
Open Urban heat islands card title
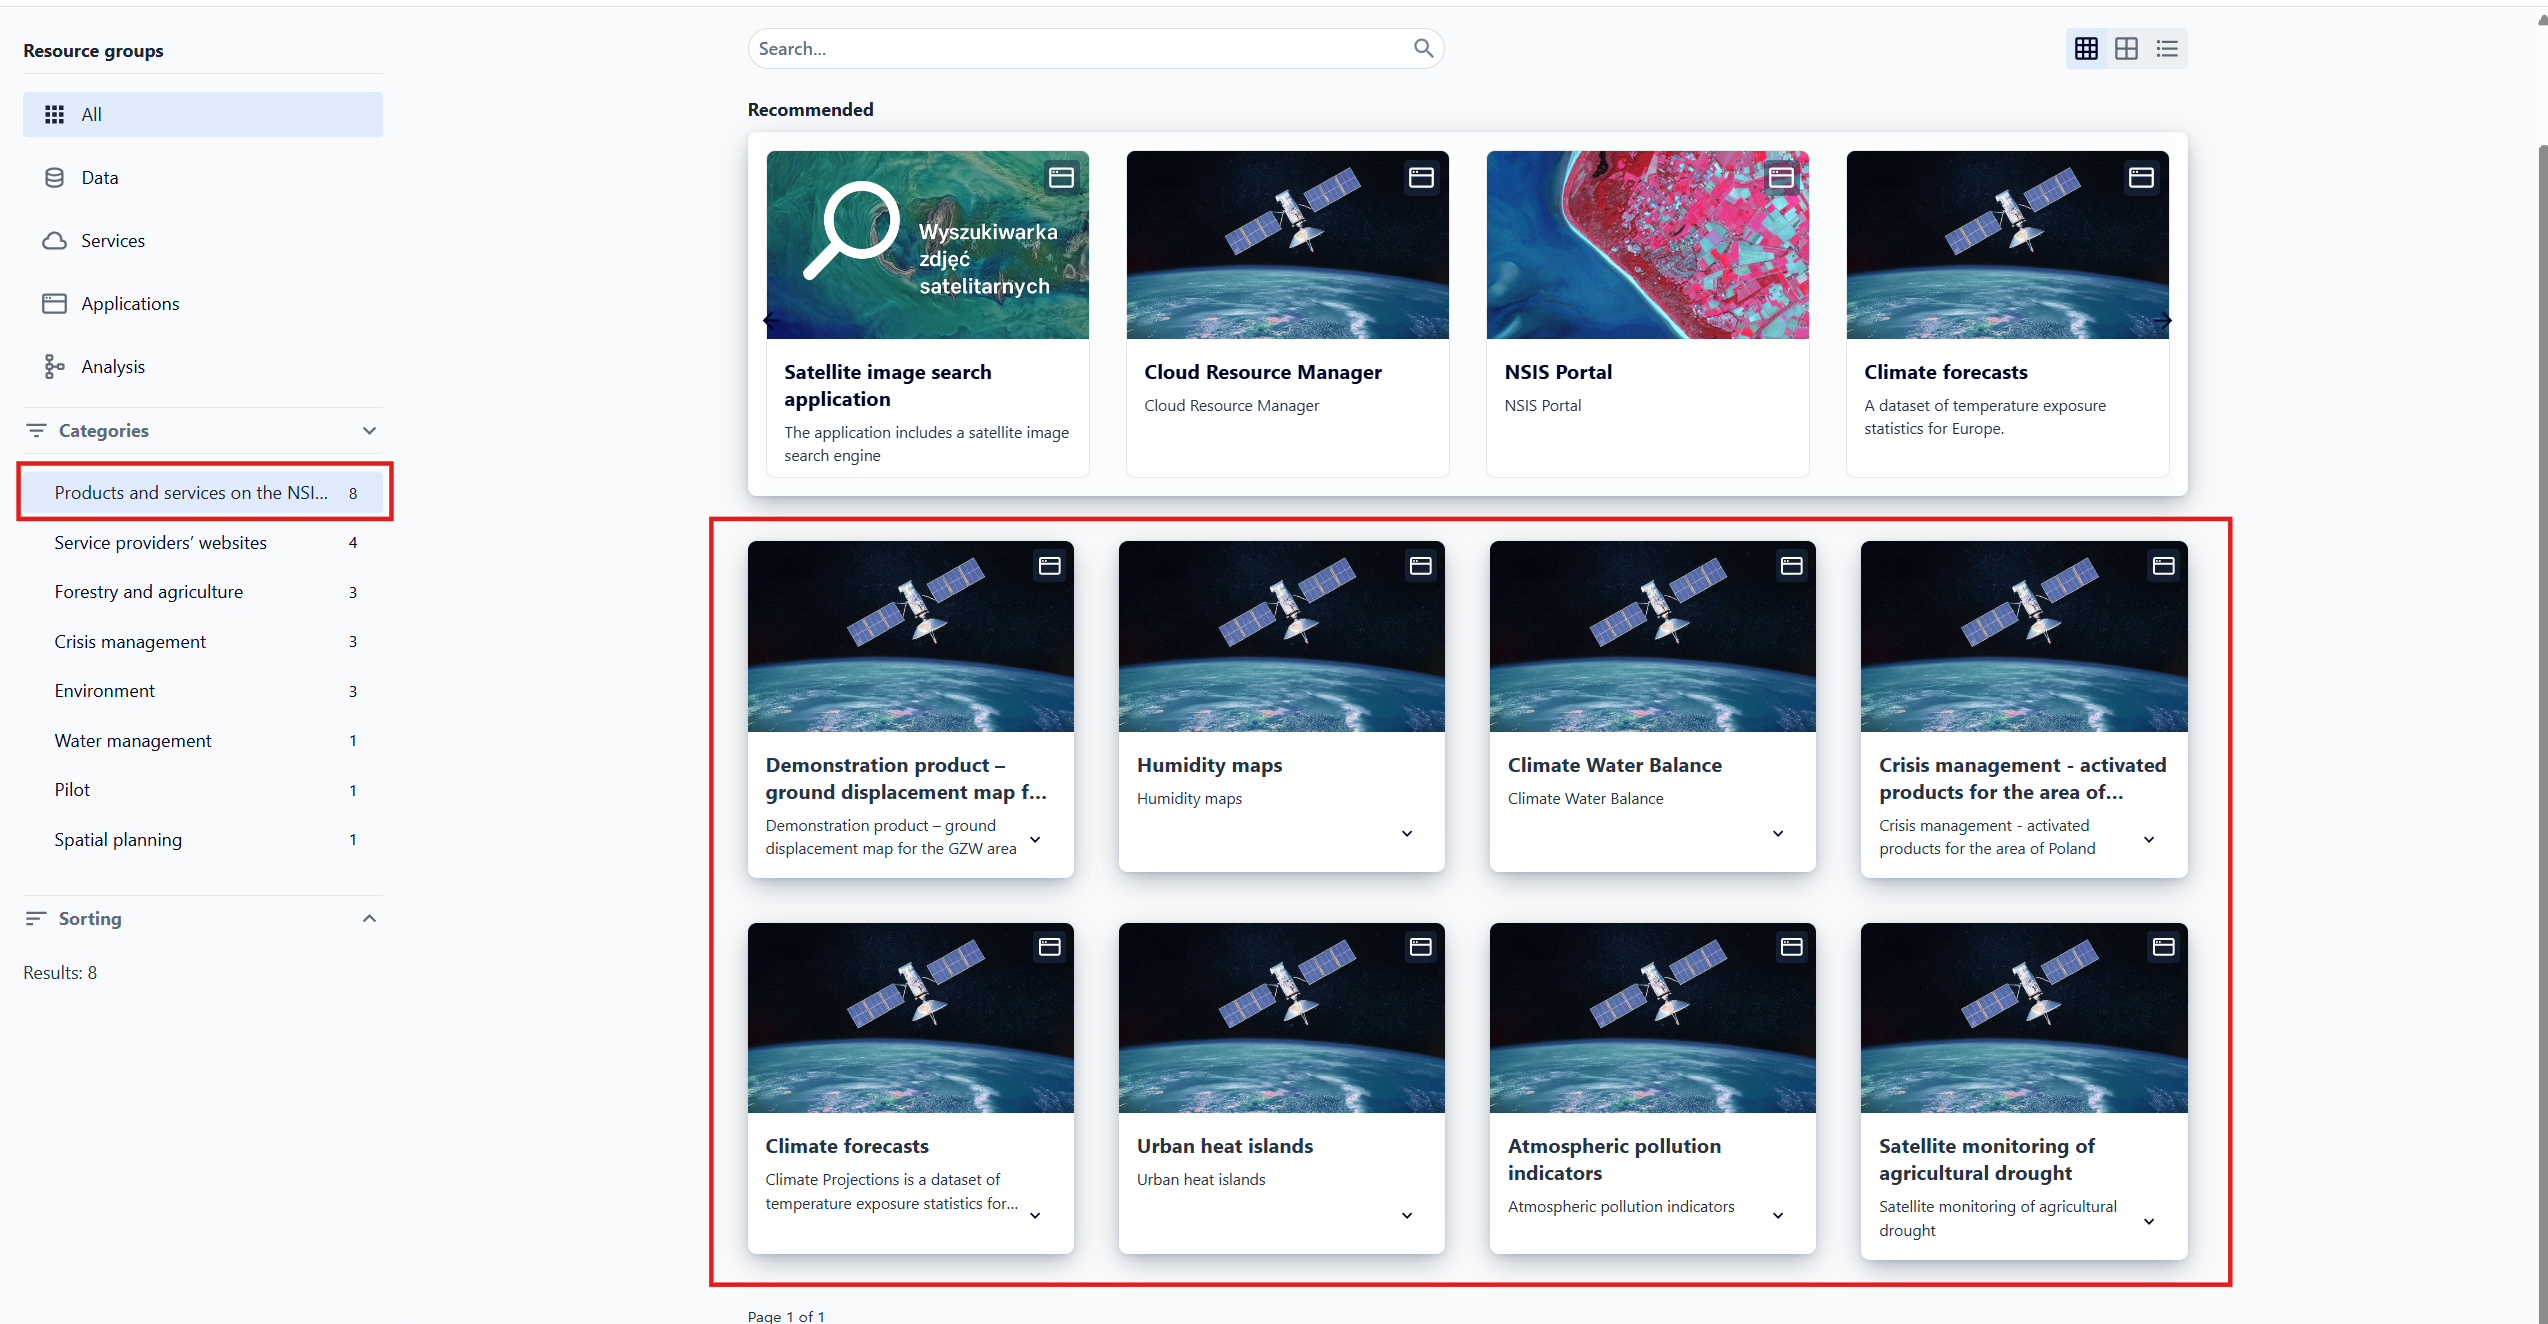[x=1224, y=1146]
